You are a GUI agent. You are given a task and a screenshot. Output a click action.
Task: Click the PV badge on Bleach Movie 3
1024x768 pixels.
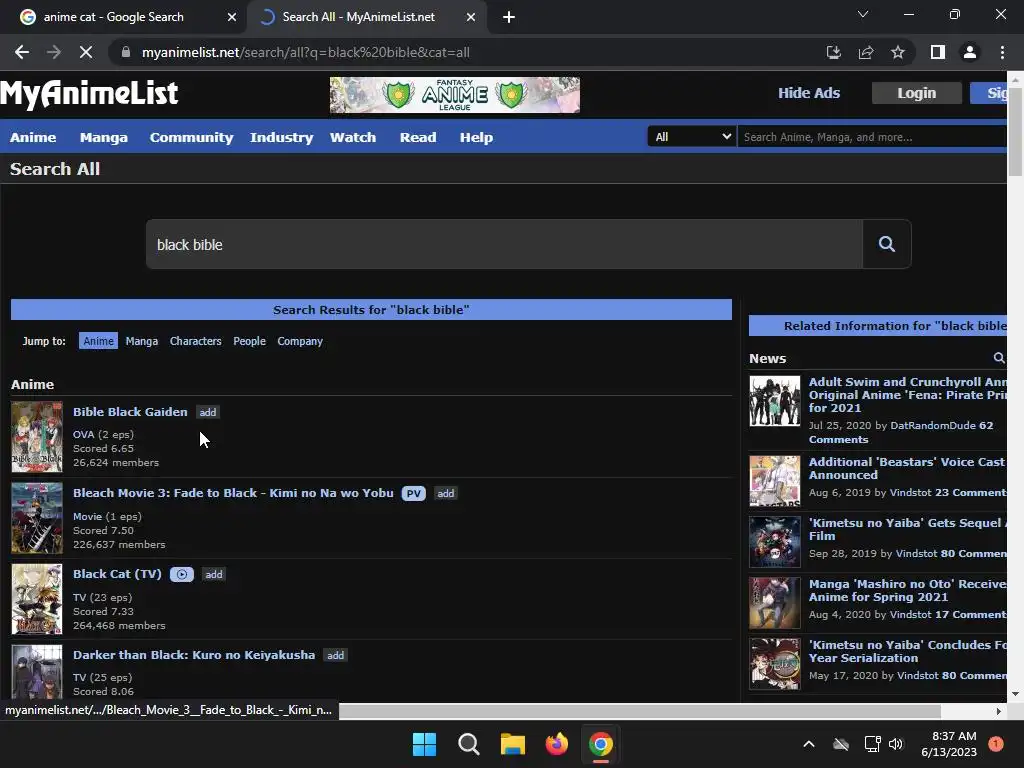[413, 493]
